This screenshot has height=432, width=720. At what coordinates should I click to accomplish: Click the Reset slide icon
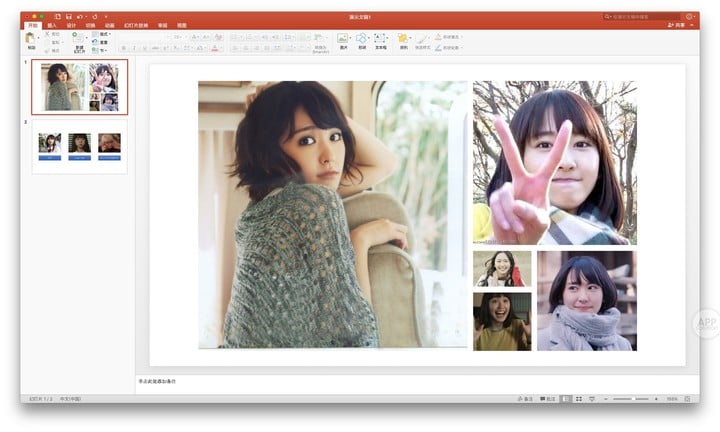click(95, 42)
